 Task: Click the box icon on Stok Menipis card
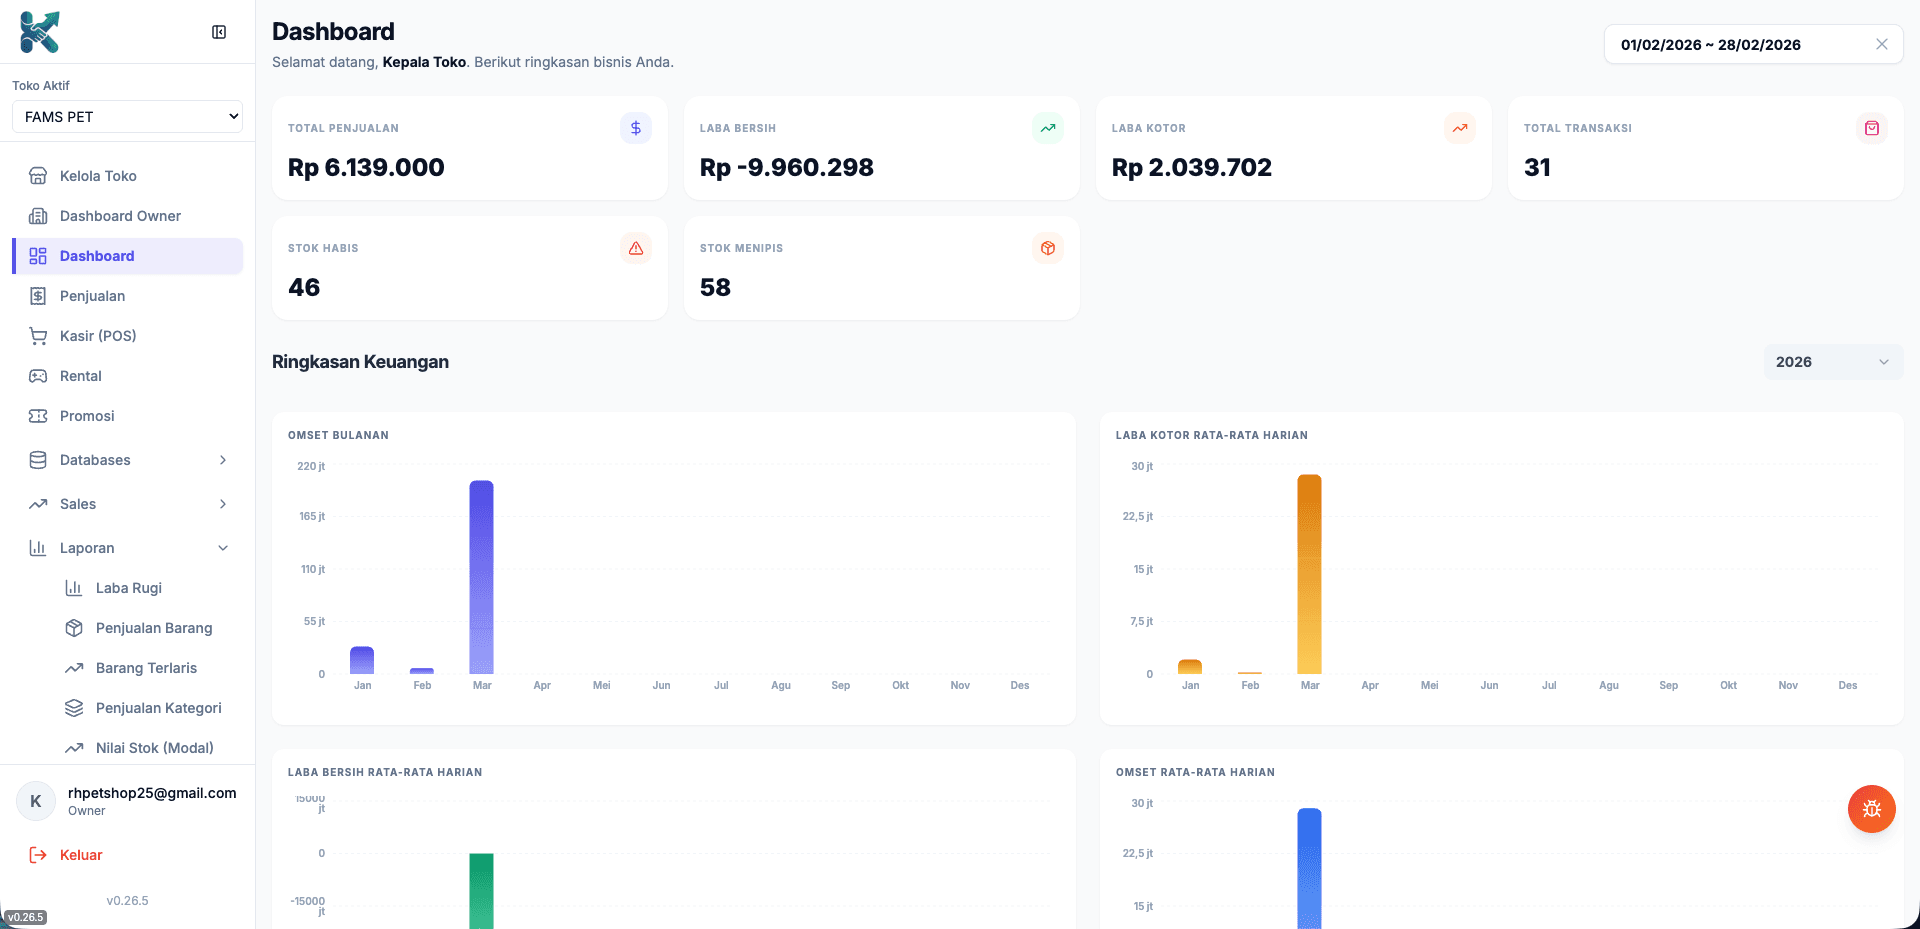point(1047,248)
